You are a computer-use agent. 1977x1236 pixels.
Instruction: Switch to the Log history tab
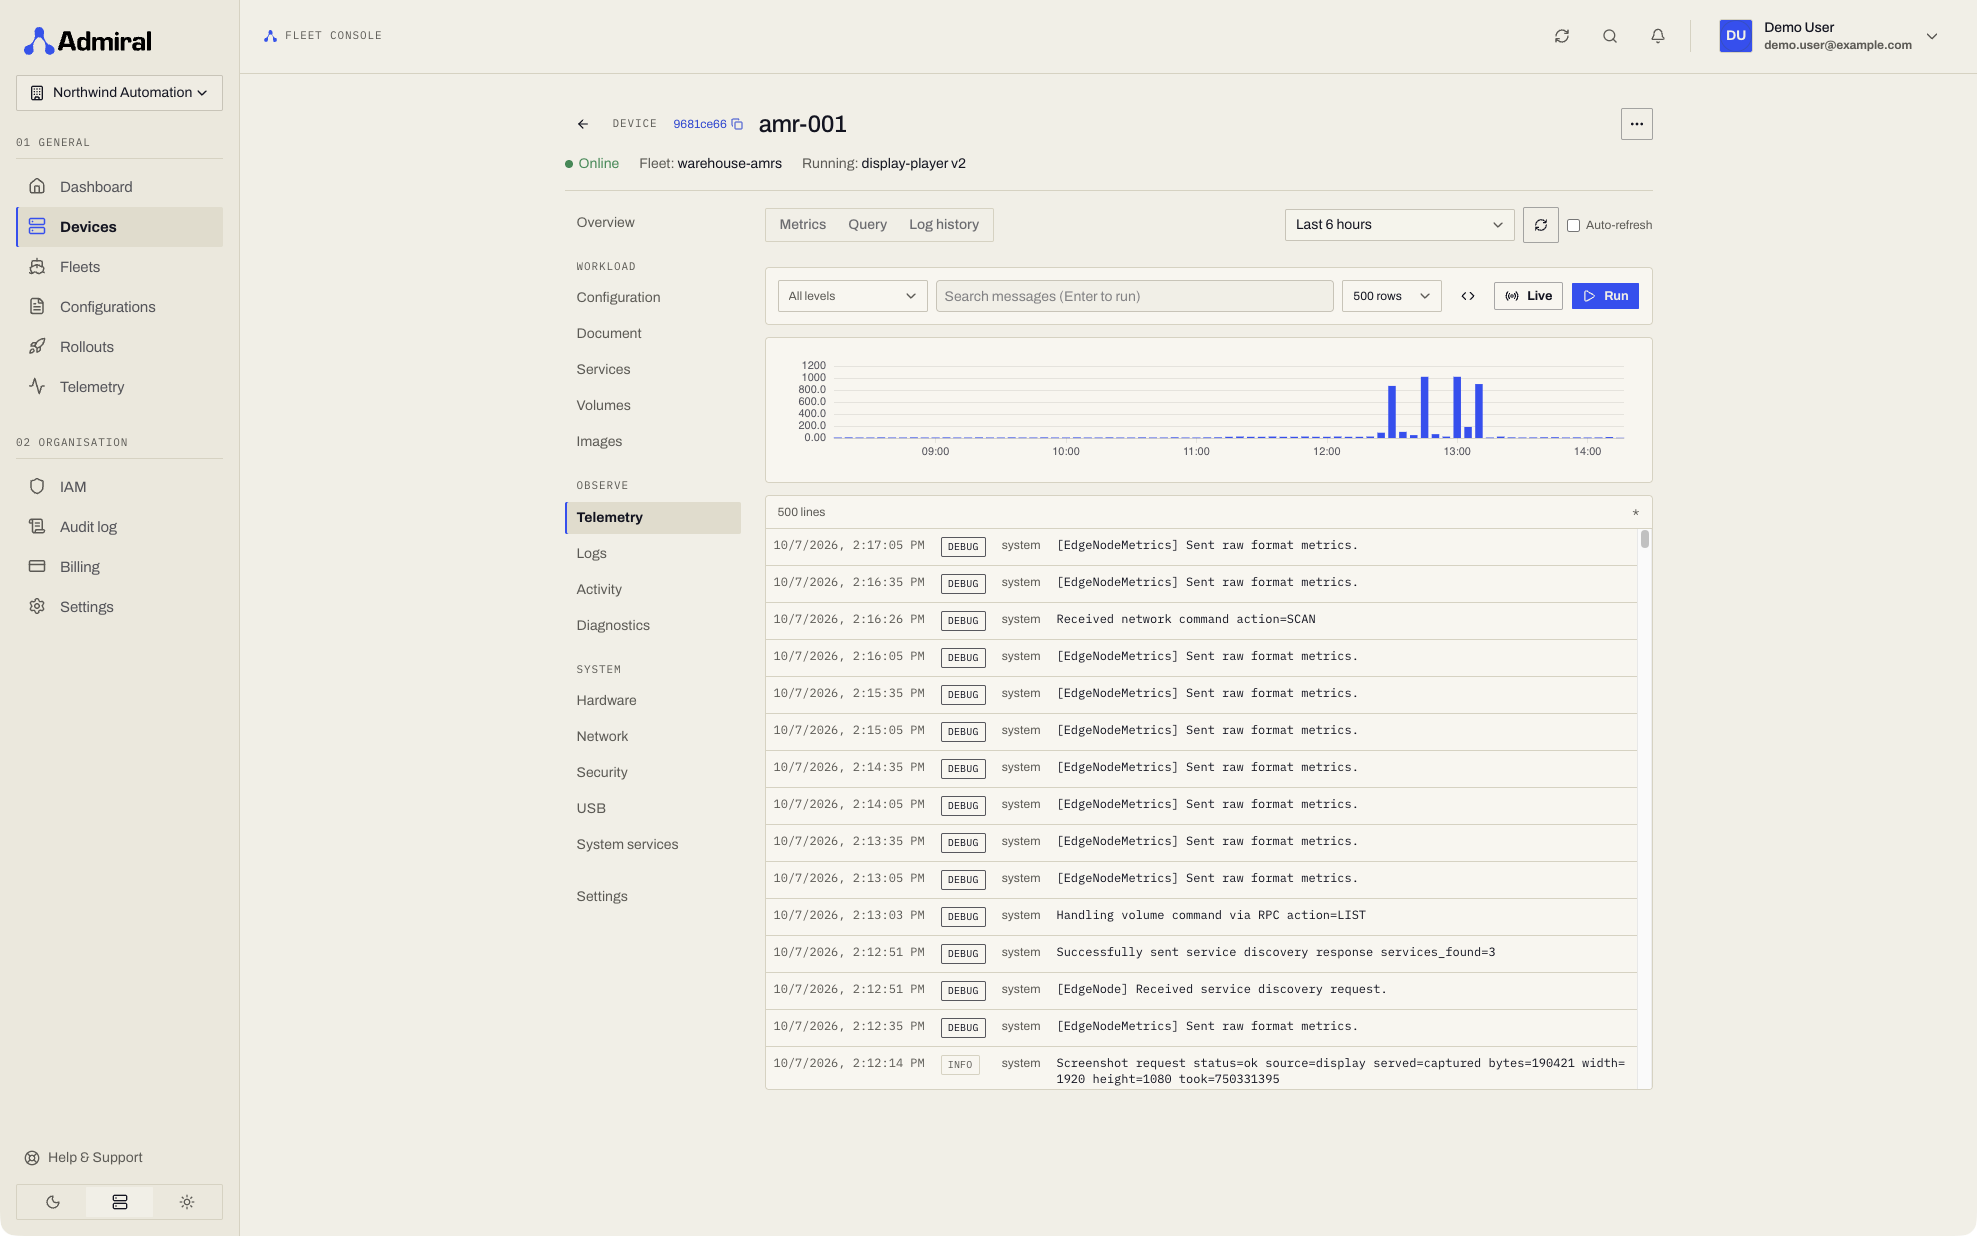(x=944, y=225)
